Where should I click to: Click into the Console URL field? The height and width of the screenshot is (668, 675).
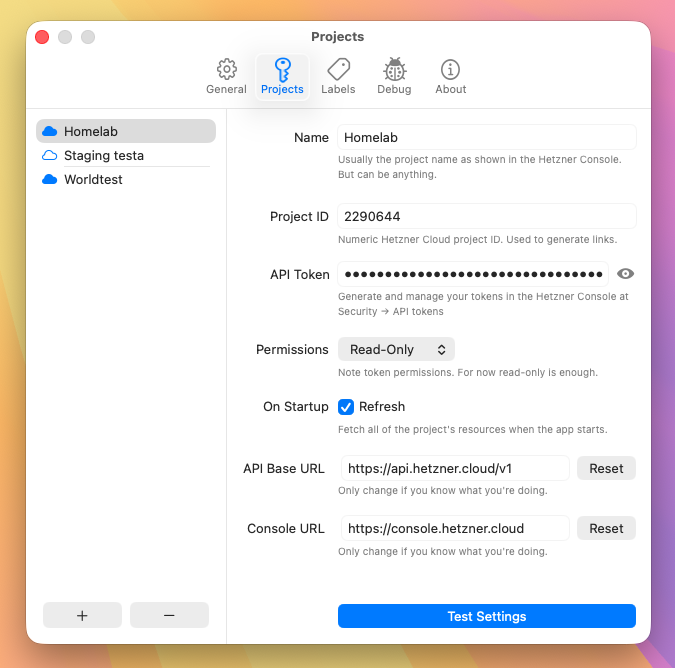(455, 528)
